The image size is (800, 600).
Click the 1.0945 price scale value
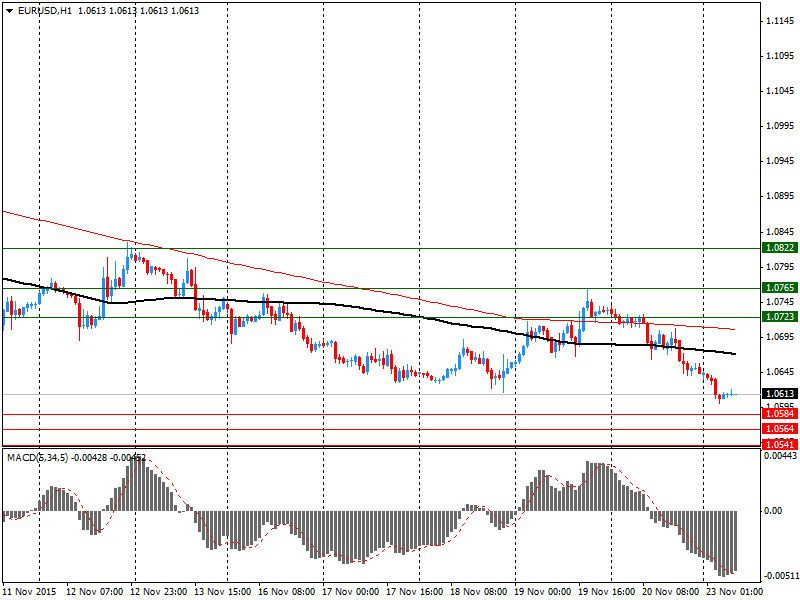tap(781, 161)
